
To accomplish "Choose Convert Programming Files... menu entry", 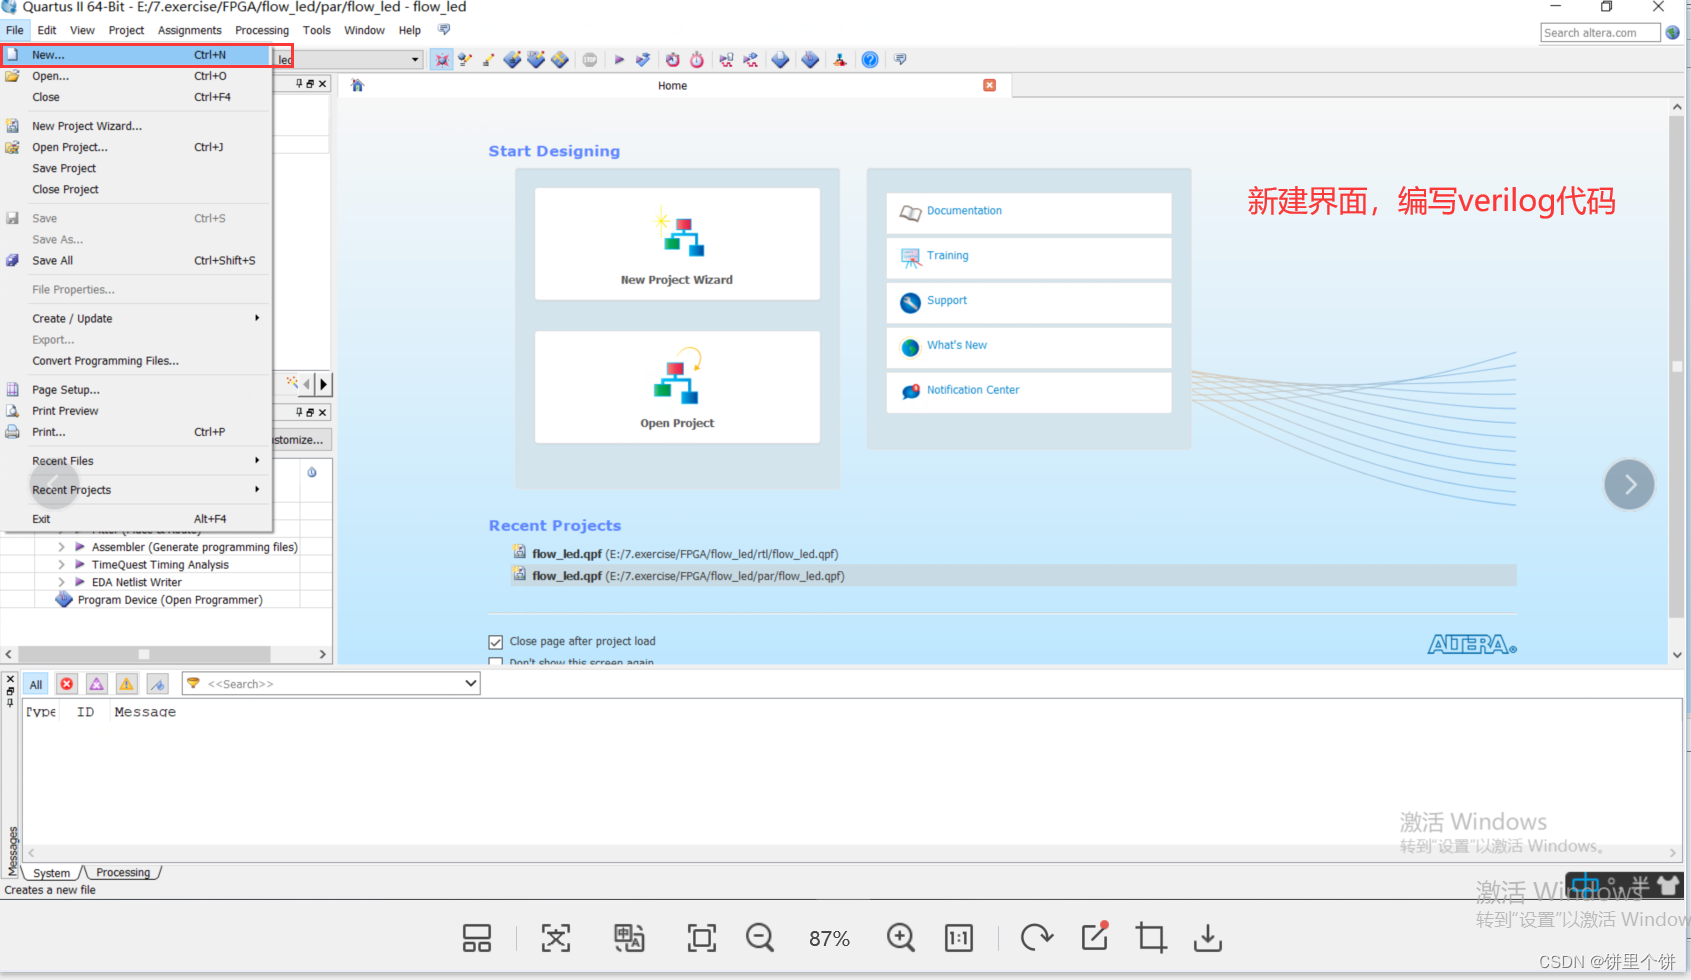I will (x=137, y=361).
